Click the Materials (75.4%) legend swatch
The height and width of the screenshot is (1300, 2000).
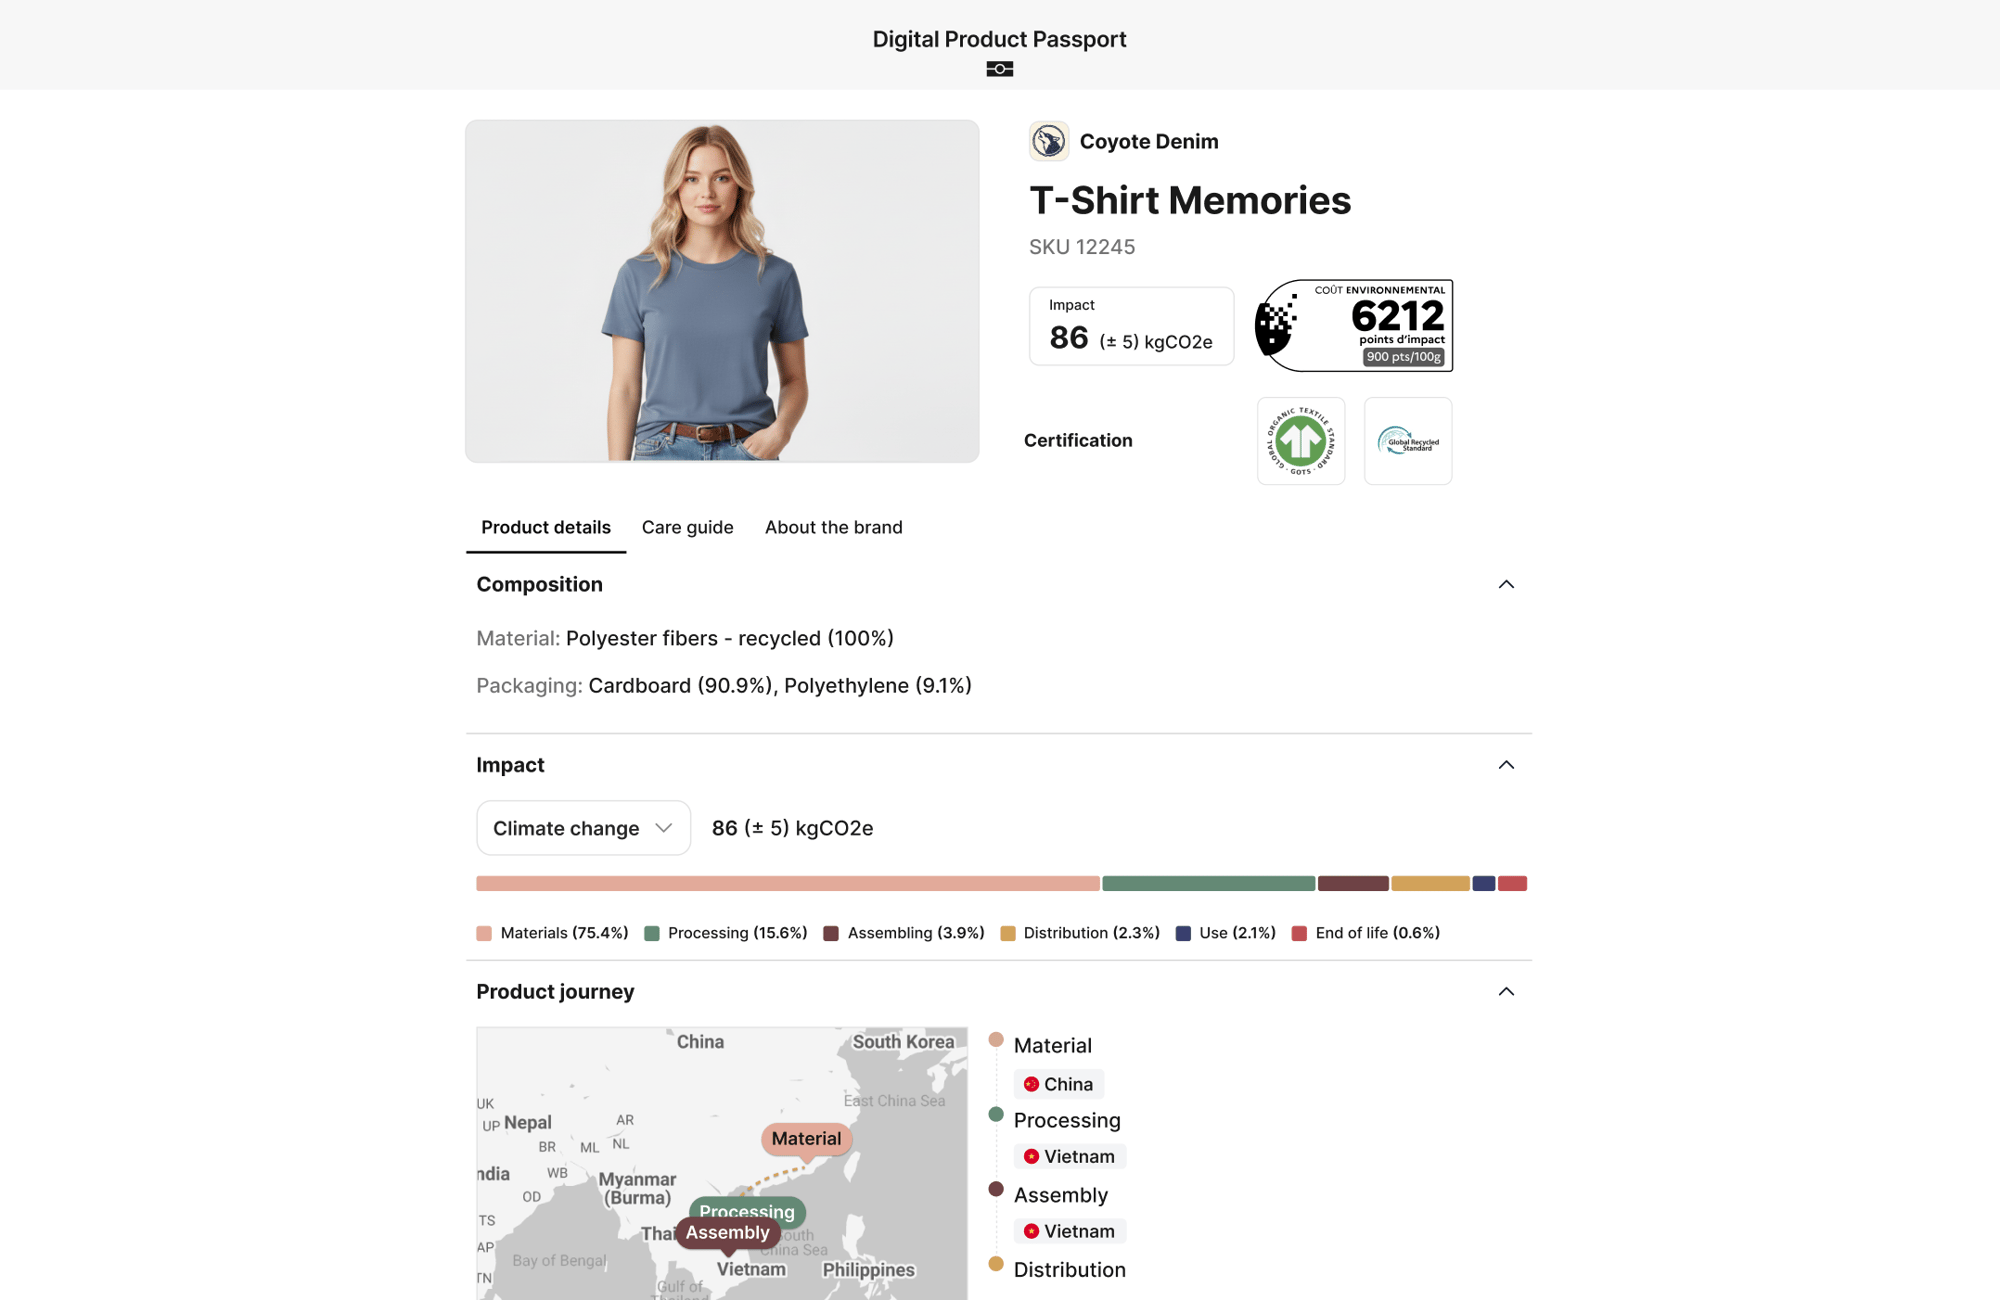pyautogui.click(x=485, y=934)
